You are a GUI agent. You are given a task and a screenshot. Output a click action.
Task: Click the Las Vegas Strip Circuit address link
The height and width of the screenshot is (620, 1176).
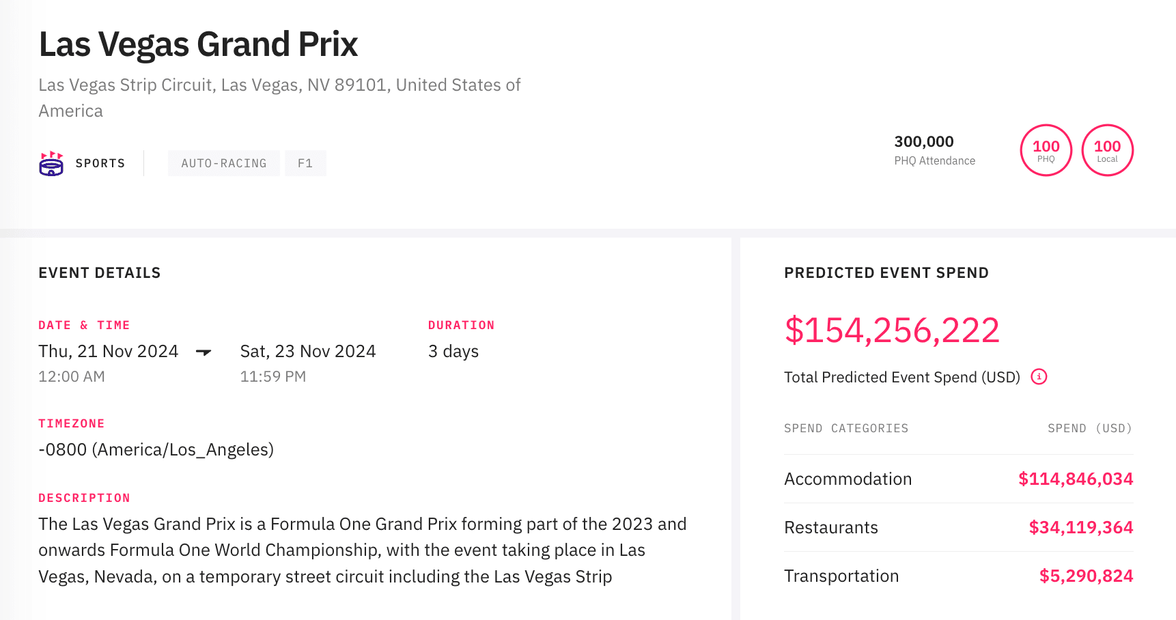(279, 97)
